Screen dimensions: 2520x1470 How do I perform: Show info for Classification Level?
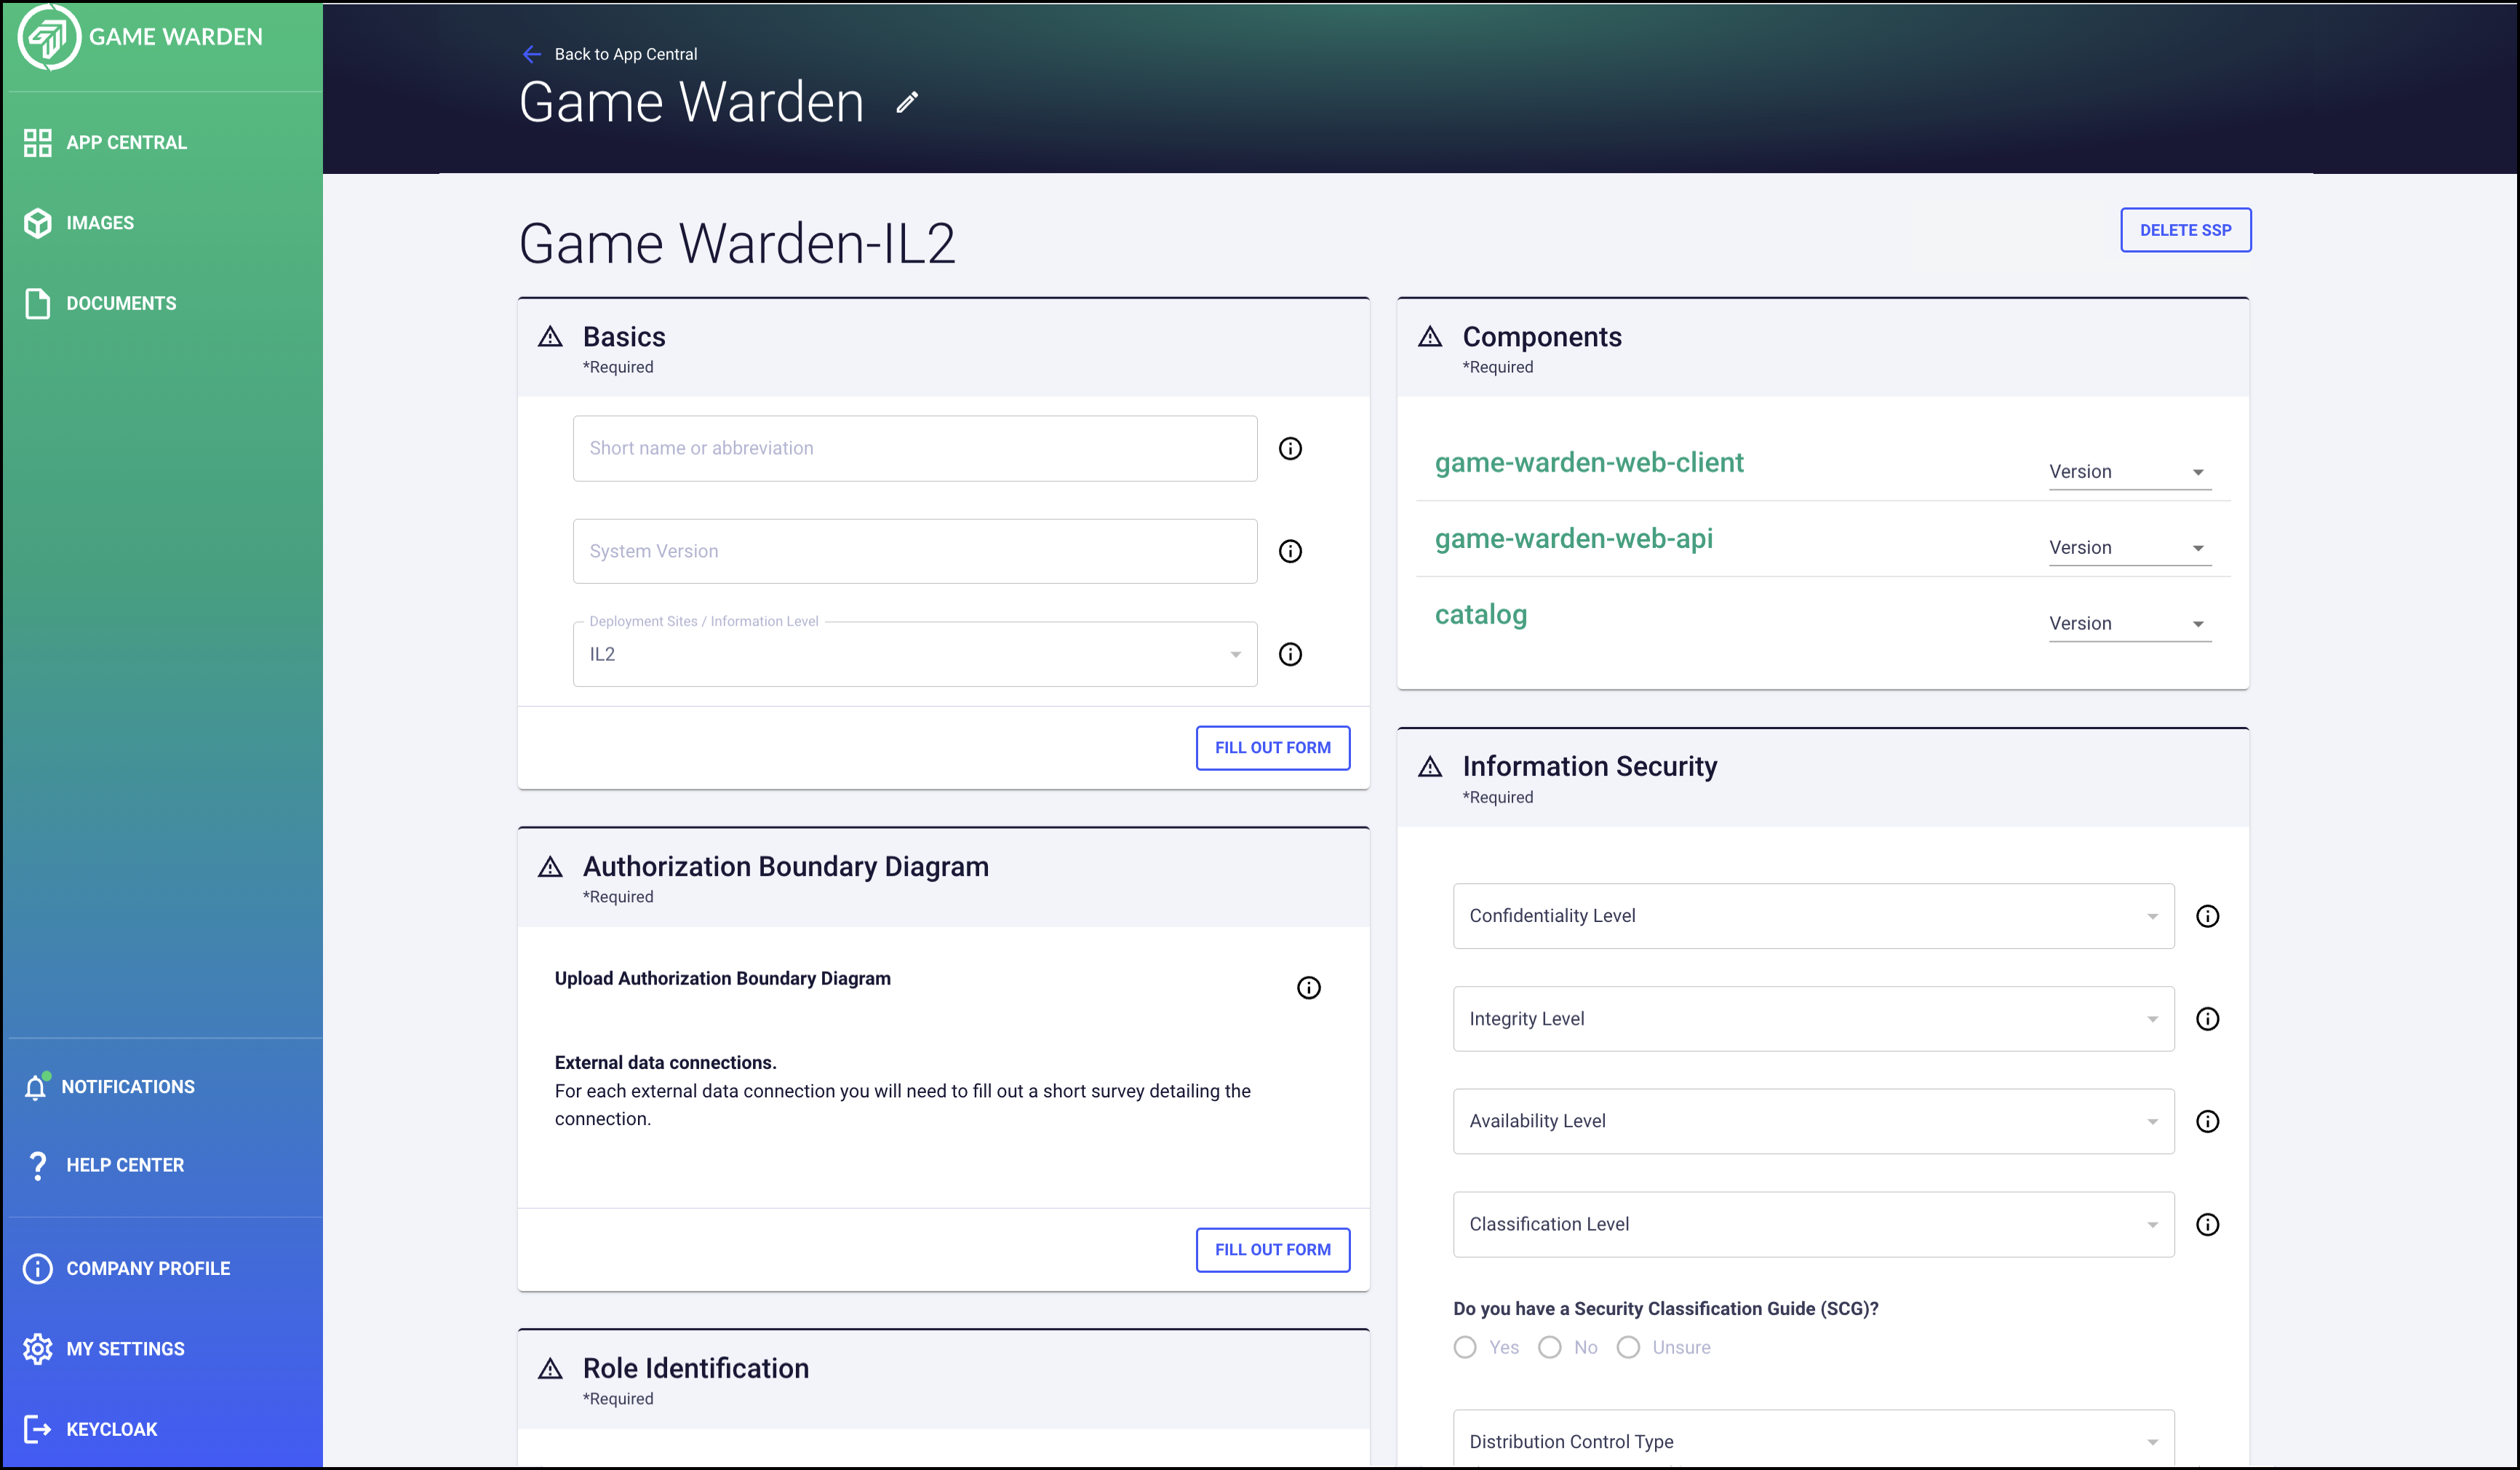coord(2207,1224)
